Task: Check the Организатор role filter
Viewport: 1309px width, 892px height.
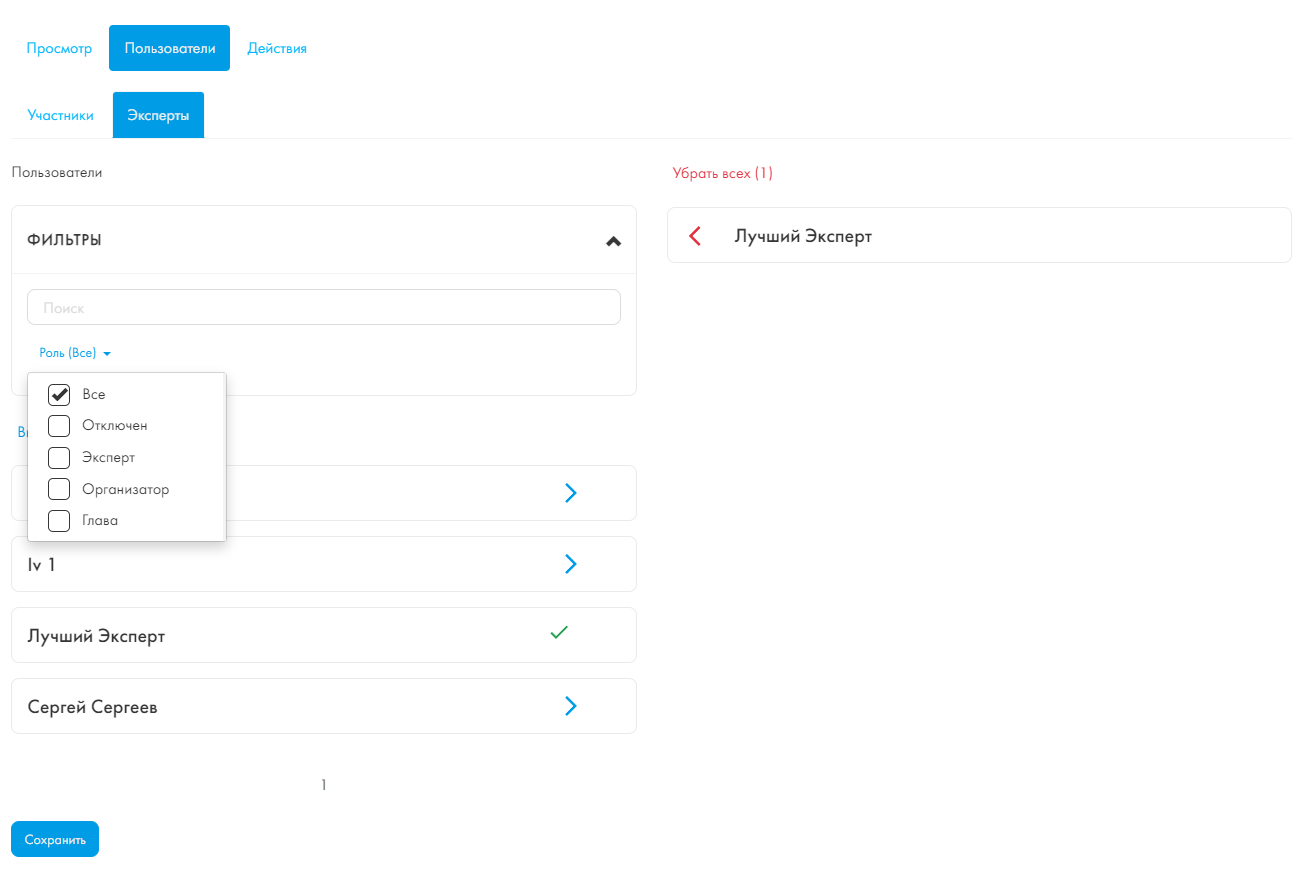Action: pyautogui.click(x=59, y=489)
